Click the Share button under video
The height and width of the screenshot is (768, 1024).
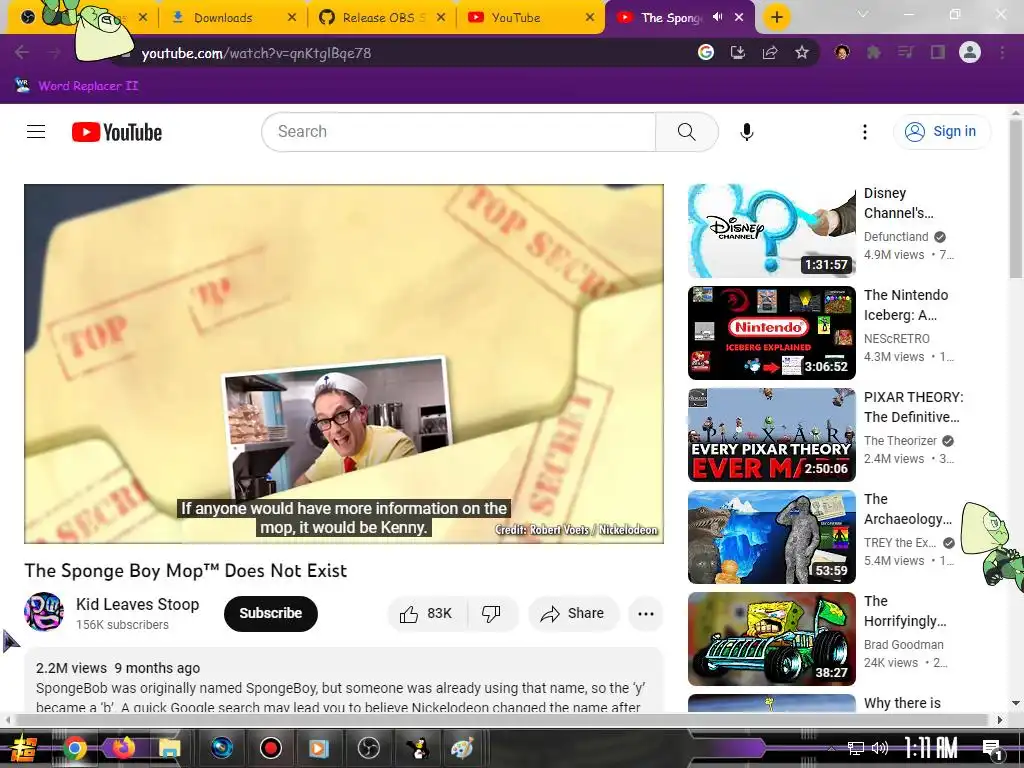point(573,613)
